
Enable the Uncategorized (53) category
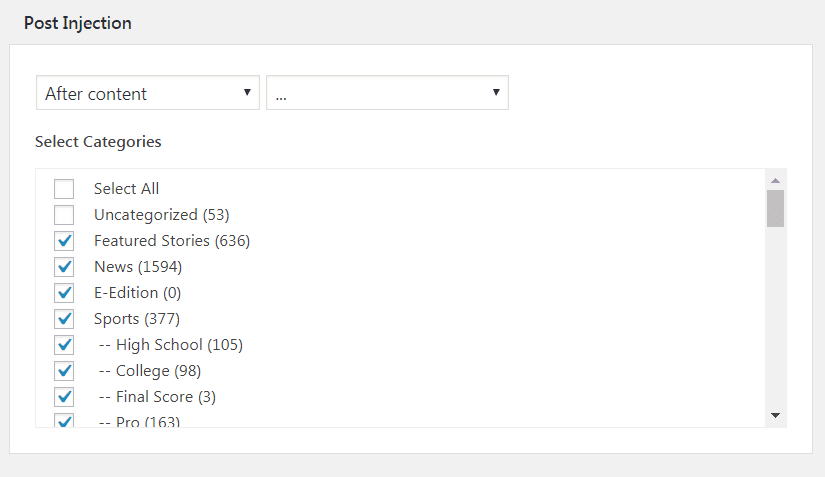tap(64, 215)
